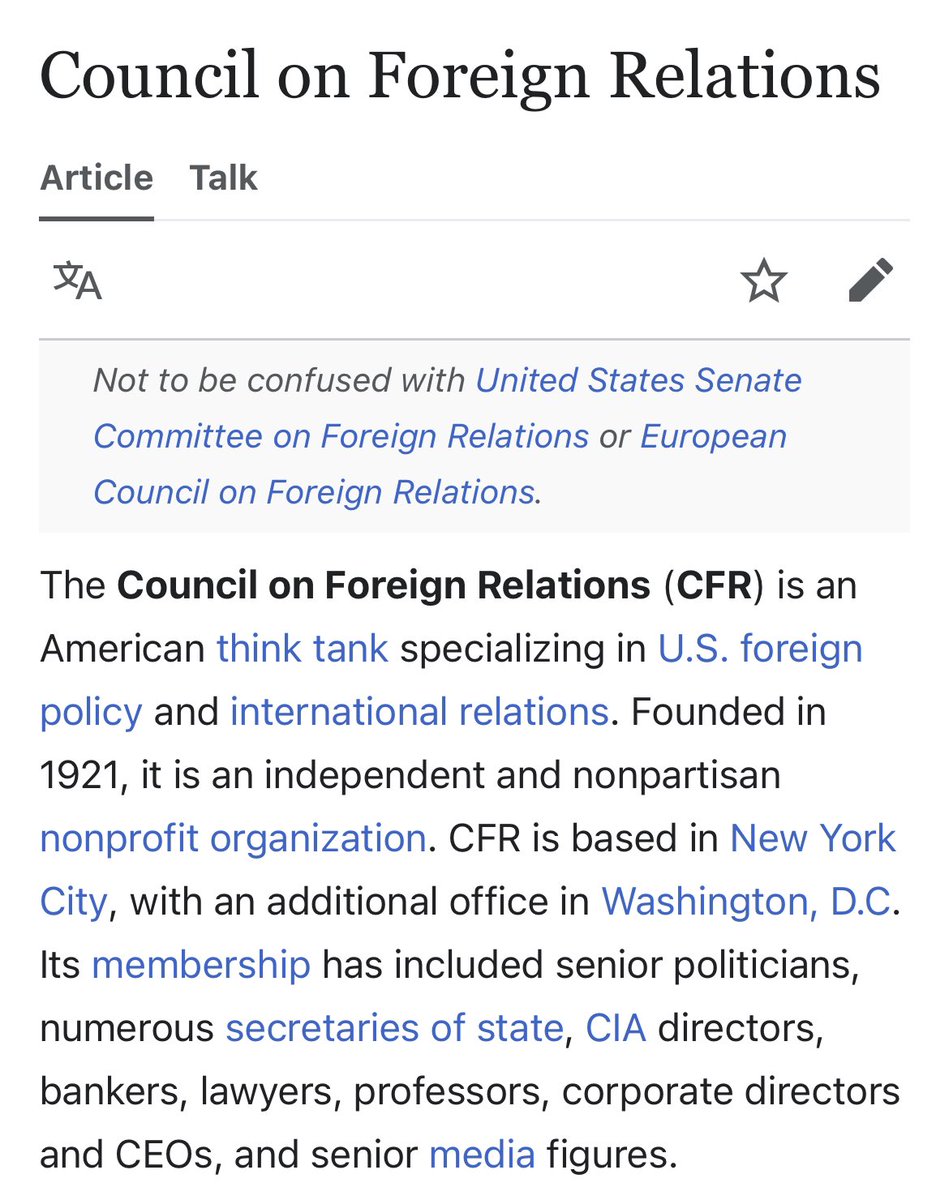The width and height of the screenshot is (949, 1200).
Task: Open the language selection icon
Action: [x=77, y=281]
